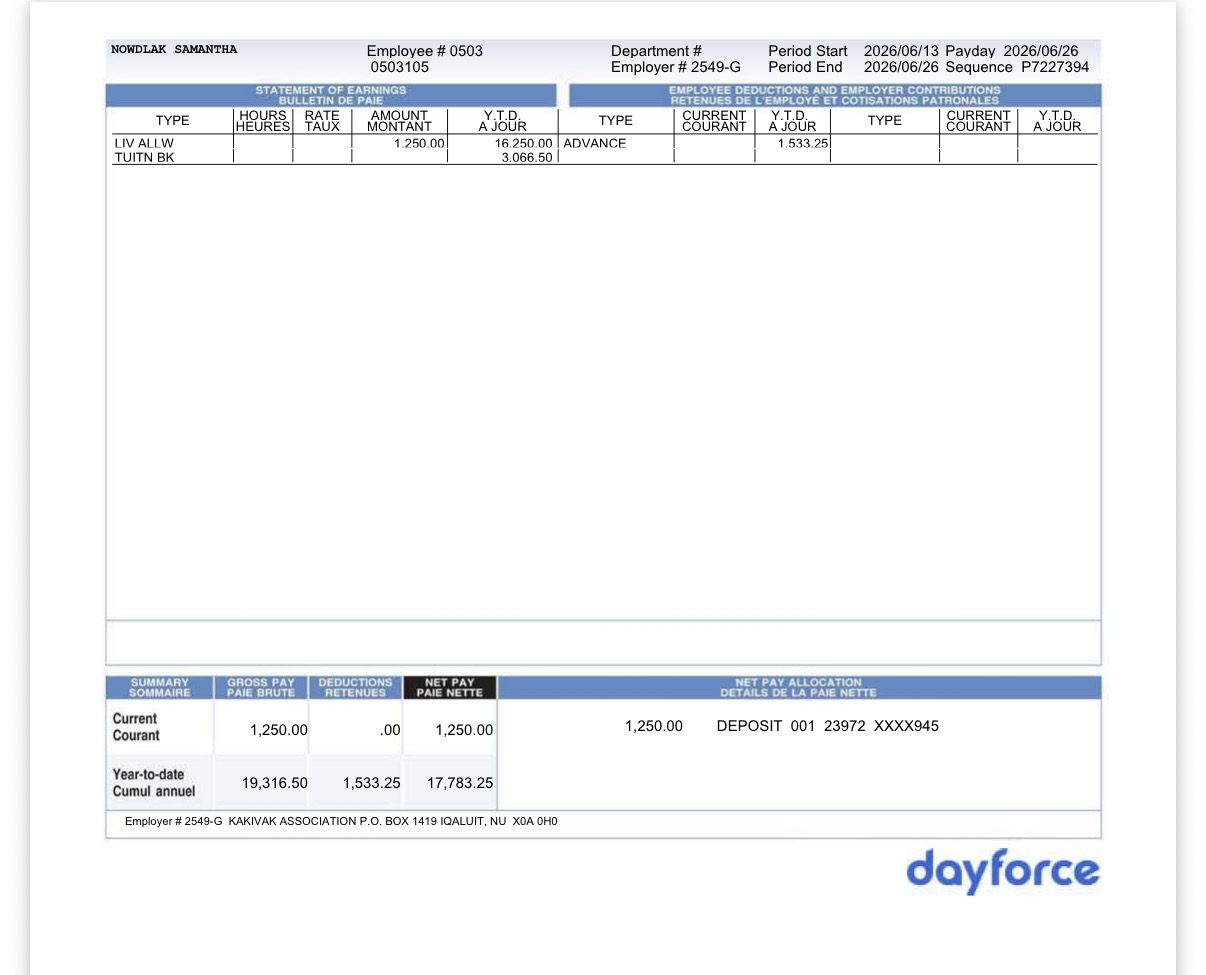Image resolution: width=1206 pixels, height=975 pixels.
Task: Select the period start date 2026/06/13
Action: 901,51
